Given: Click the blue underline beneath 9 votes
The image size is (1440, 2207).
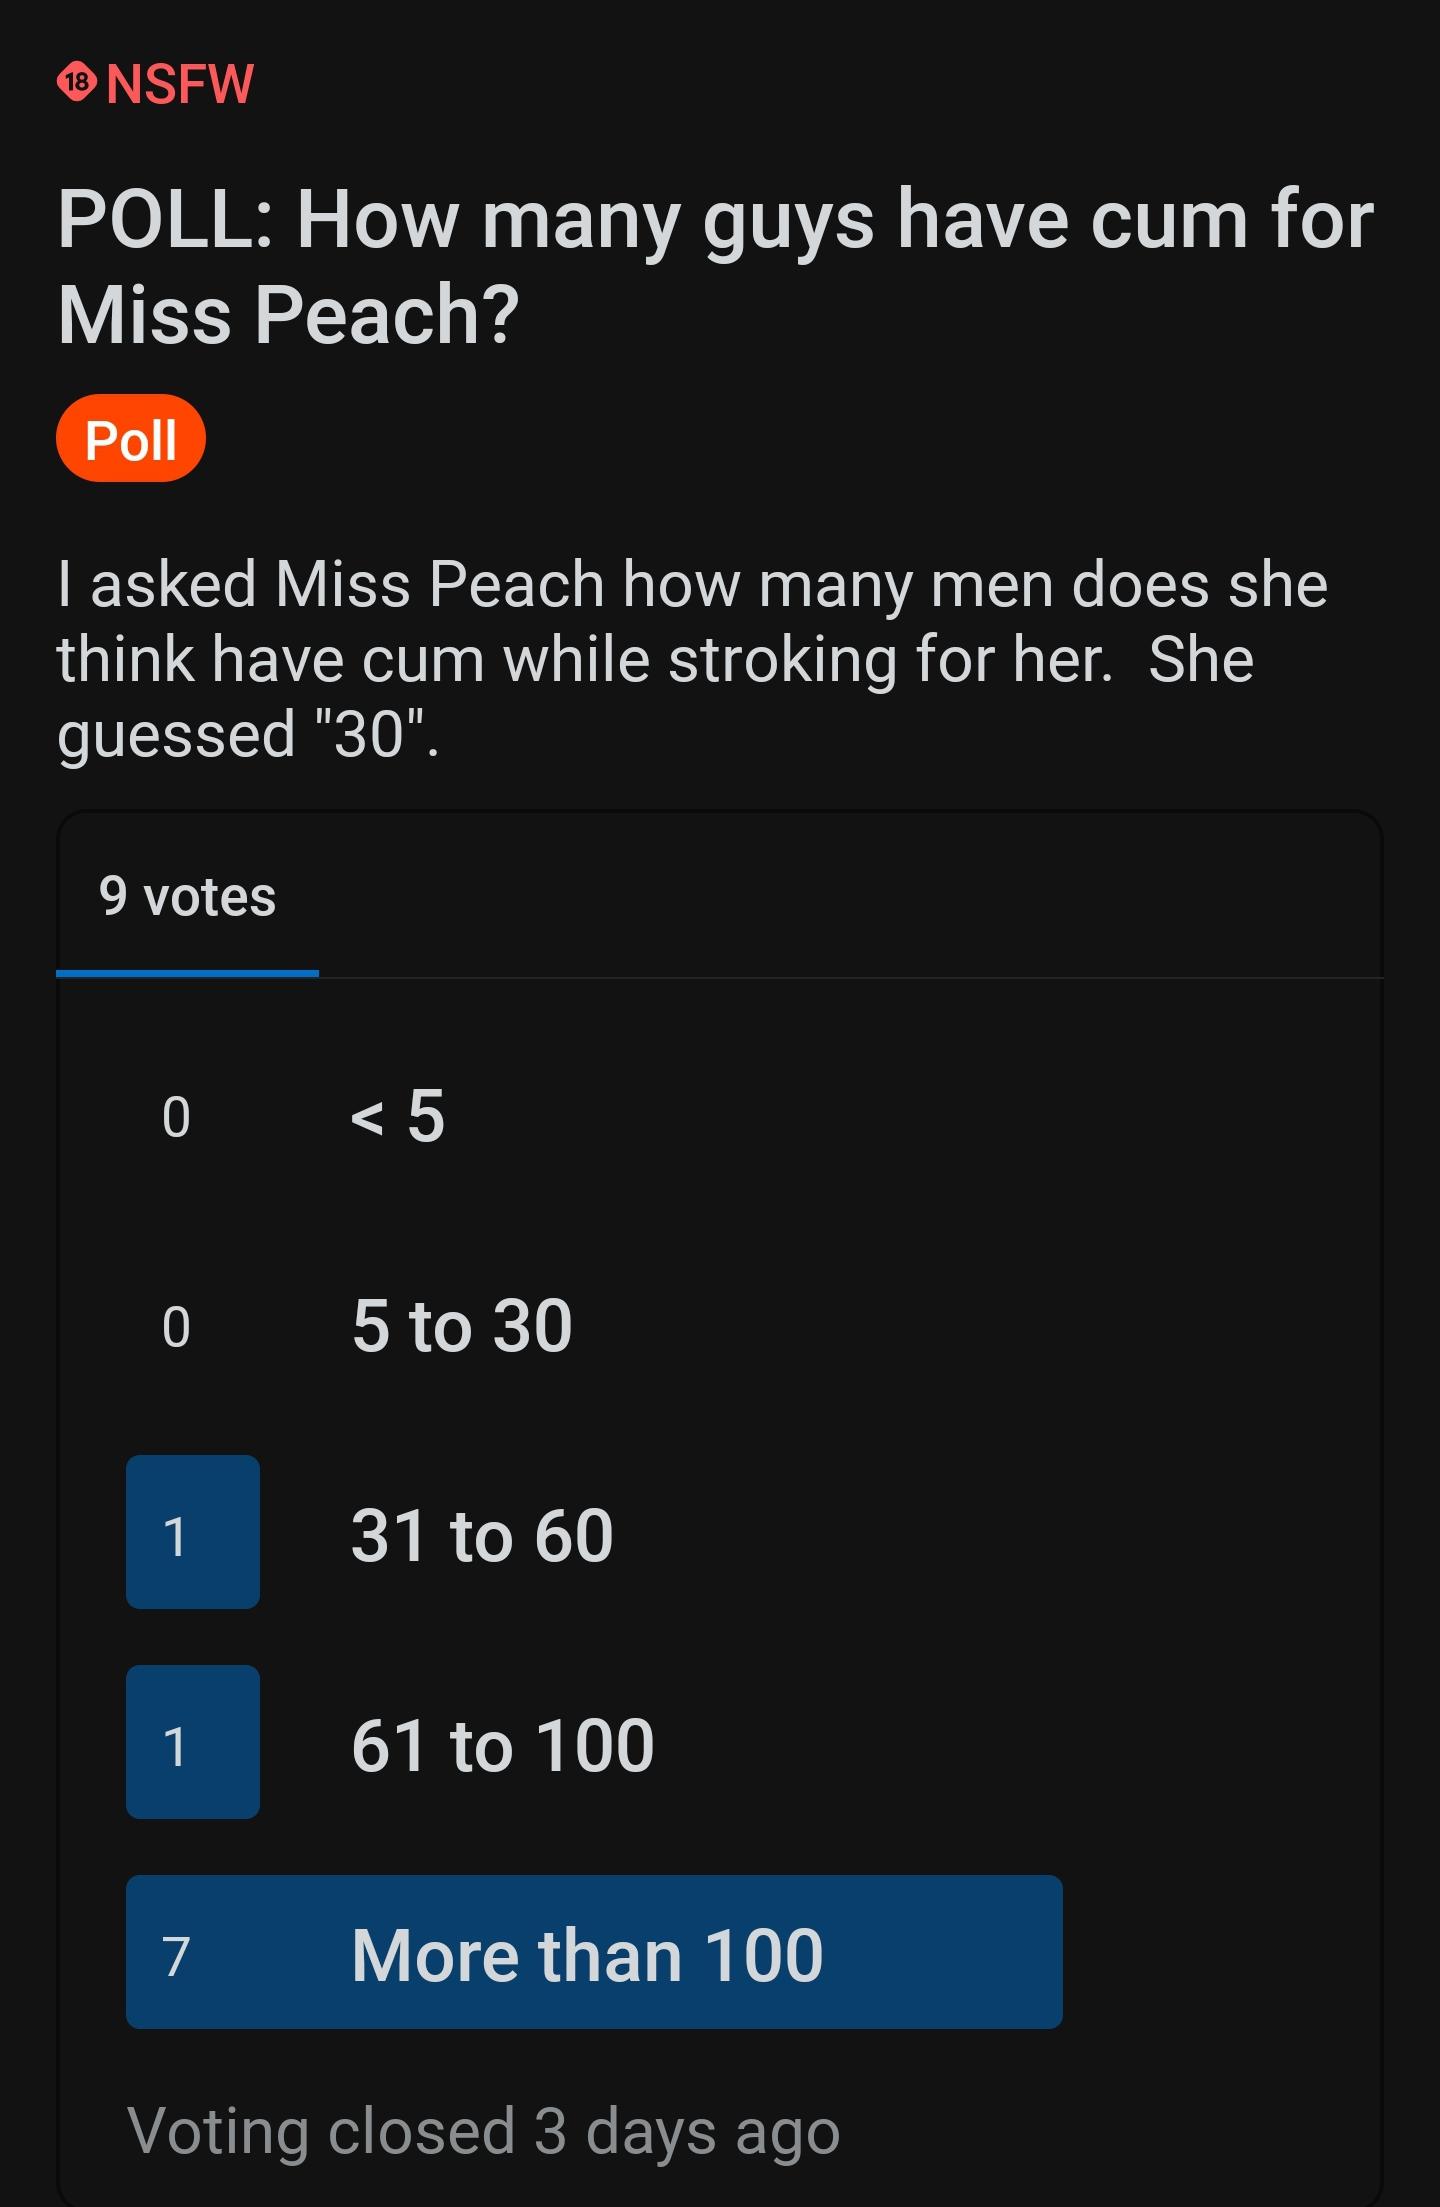Looking at the screenshot, I should [x=187, y=972].
